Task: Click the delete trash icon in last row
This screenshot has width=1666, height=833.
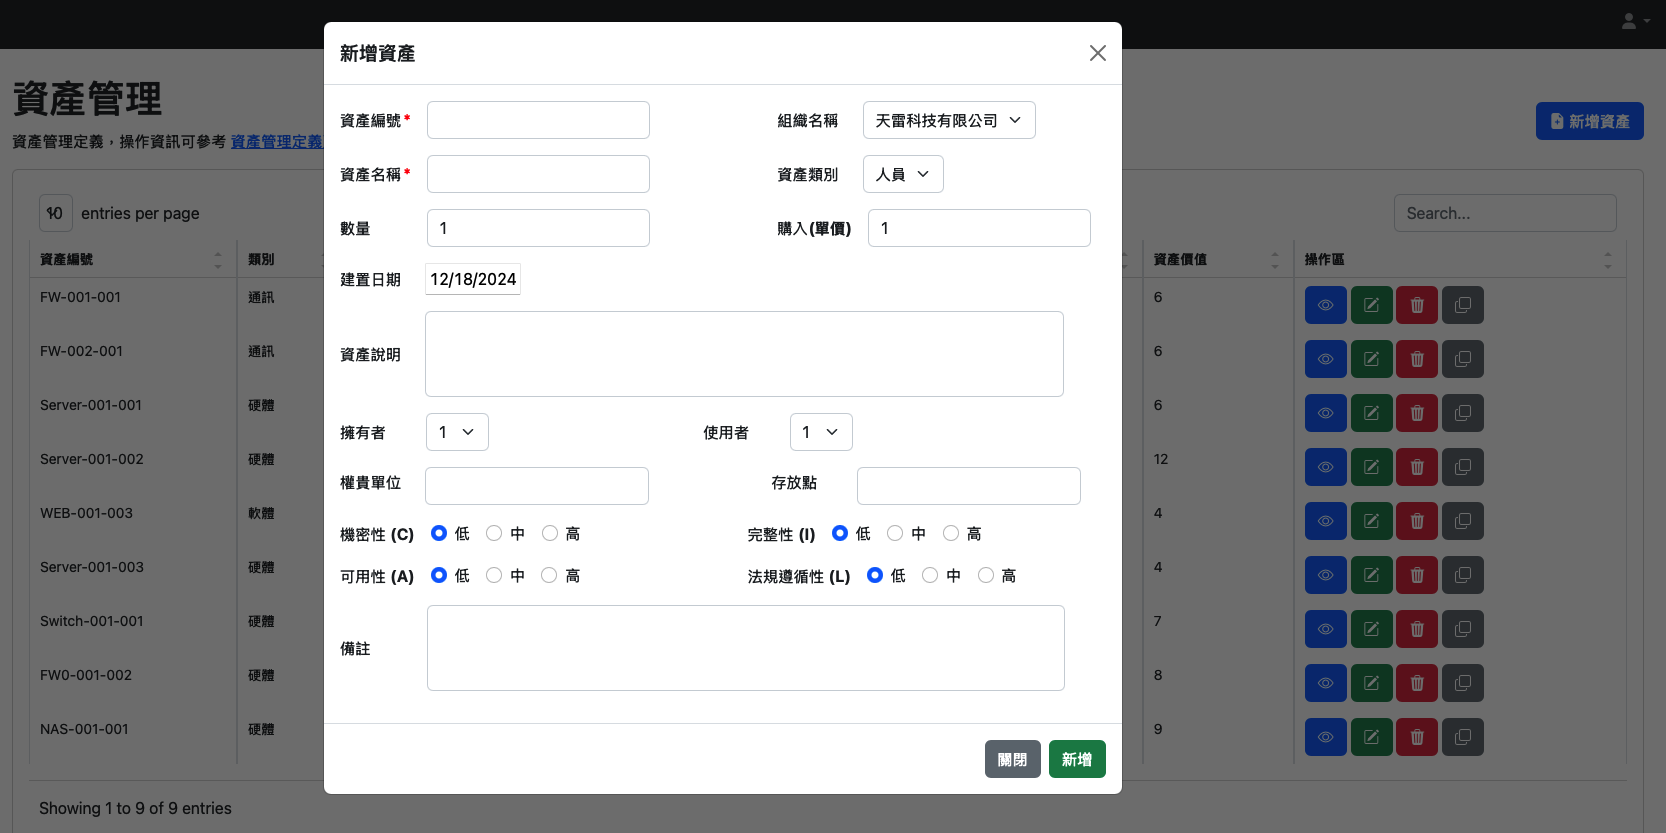Action: pos(1417,737)
